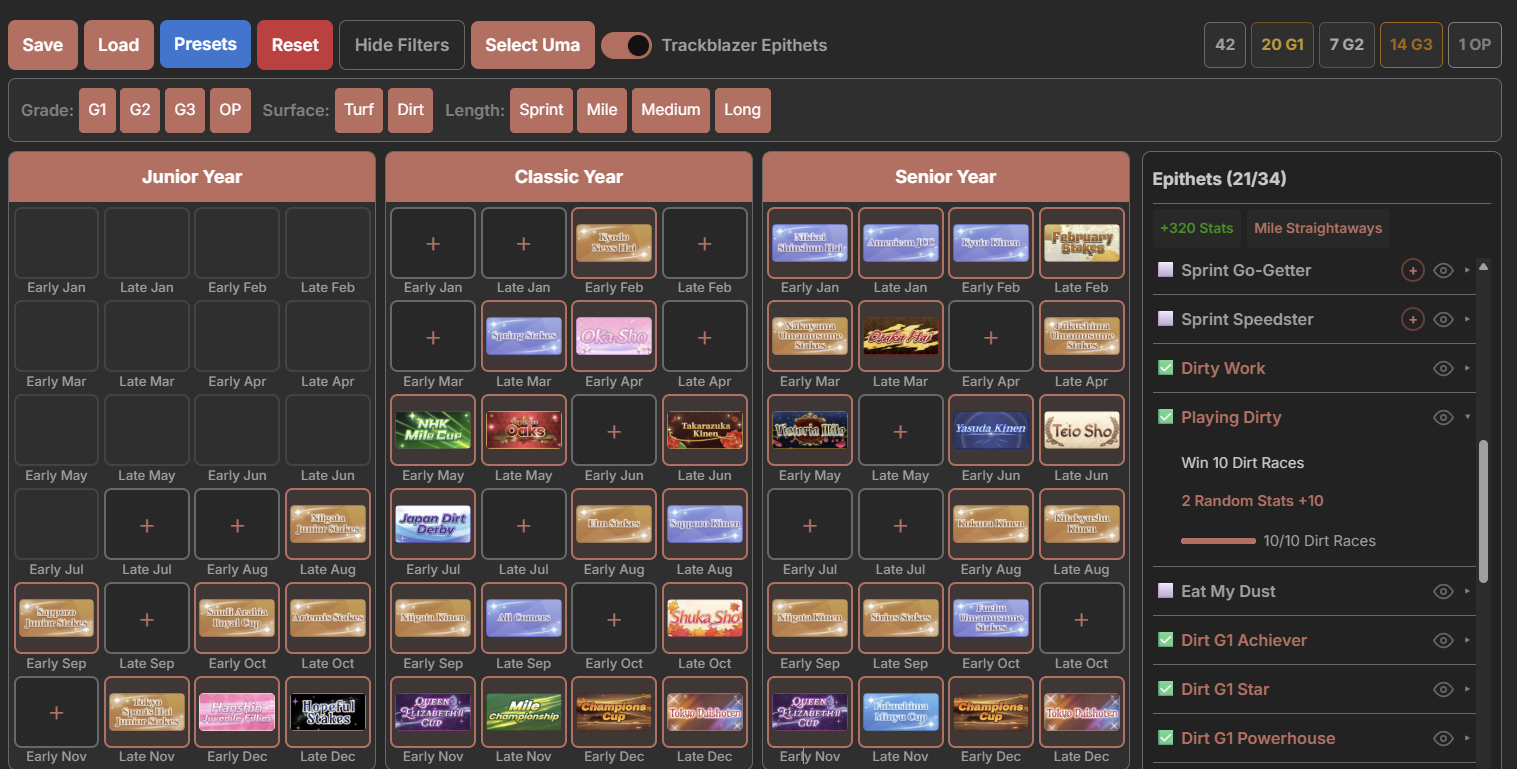Select the Hopeful Stakes race card
Screen dimensions: 1517x769
328,712
